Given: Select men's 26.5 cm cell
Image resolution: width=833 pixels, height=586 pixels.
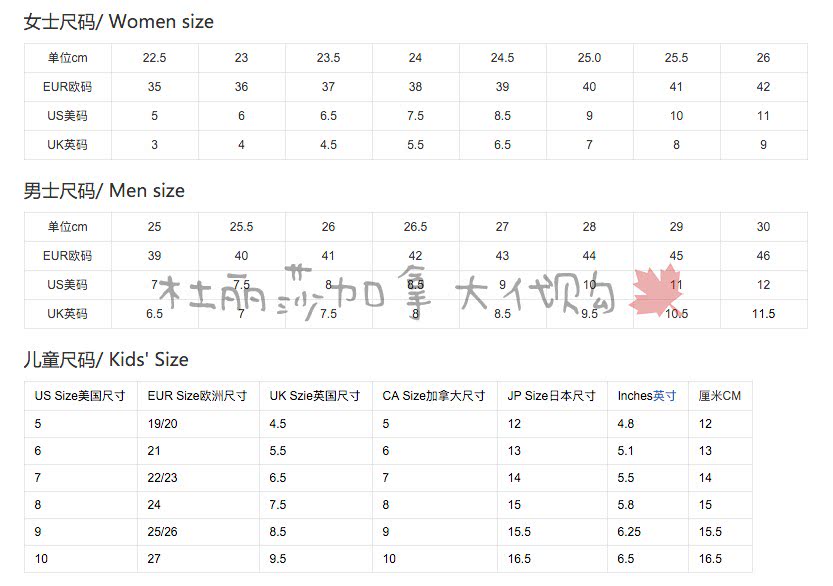Looking at the screenshot, I should coord(415,227).
